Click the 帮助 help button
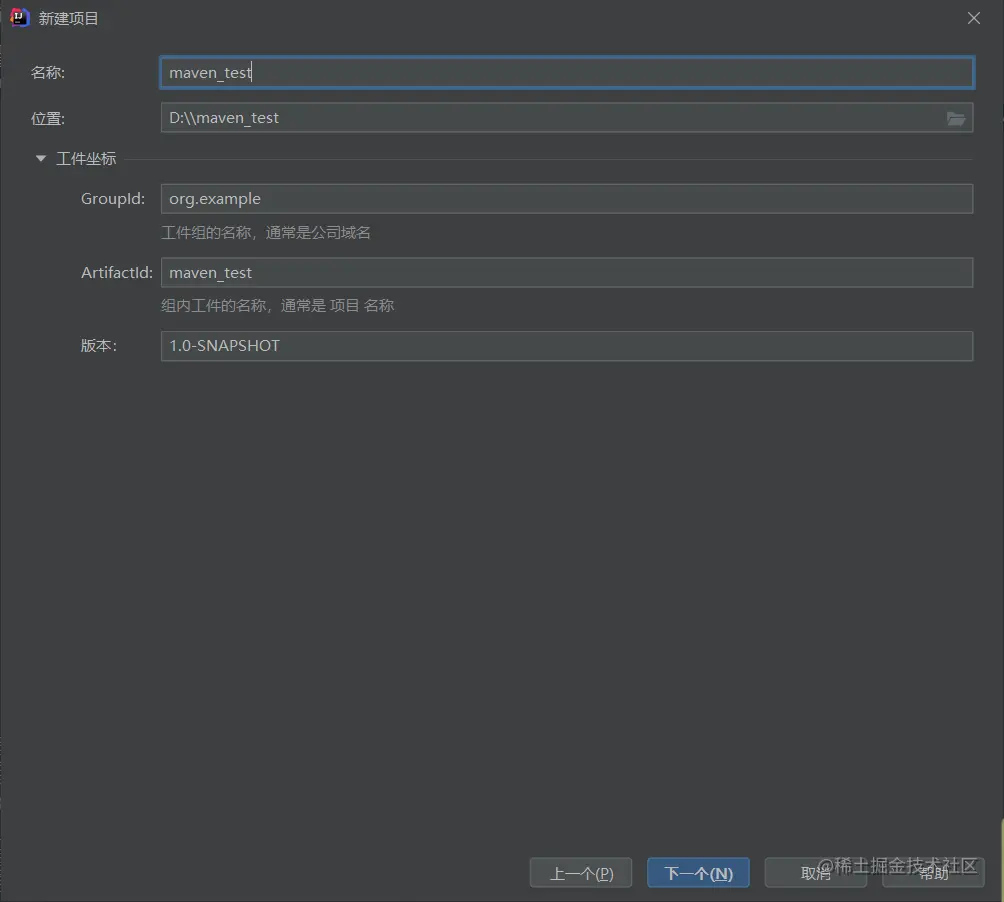 tap(933, 873)
